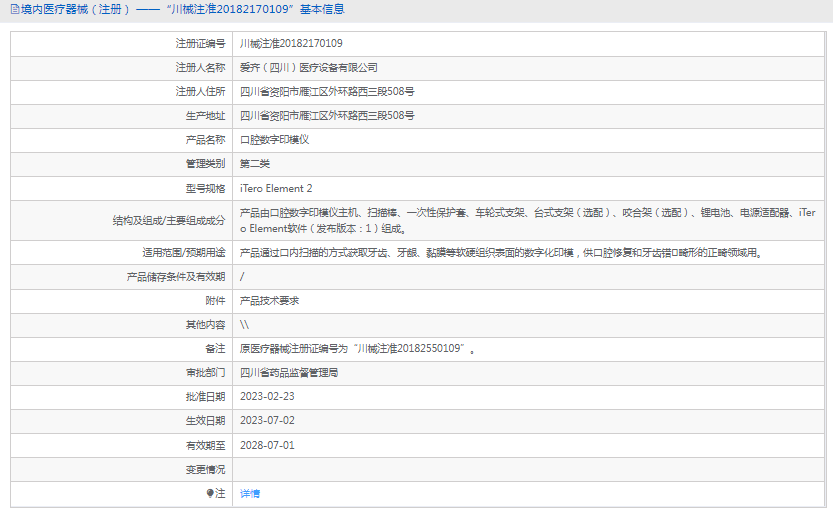Screen dimensions: 833x513
Task: Click the 注册证编号 label
Action: click(x=200, y=43)
